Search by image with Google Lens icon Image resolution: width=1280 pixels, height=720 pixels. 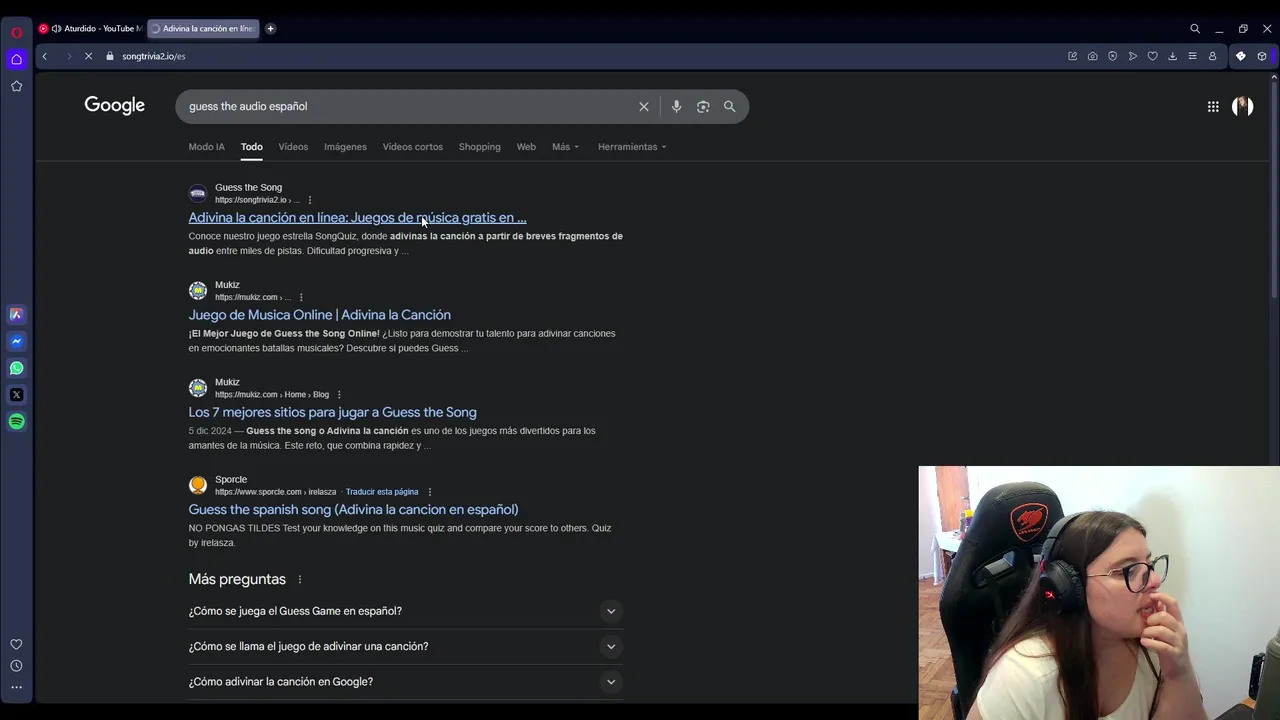click(703, 106)
